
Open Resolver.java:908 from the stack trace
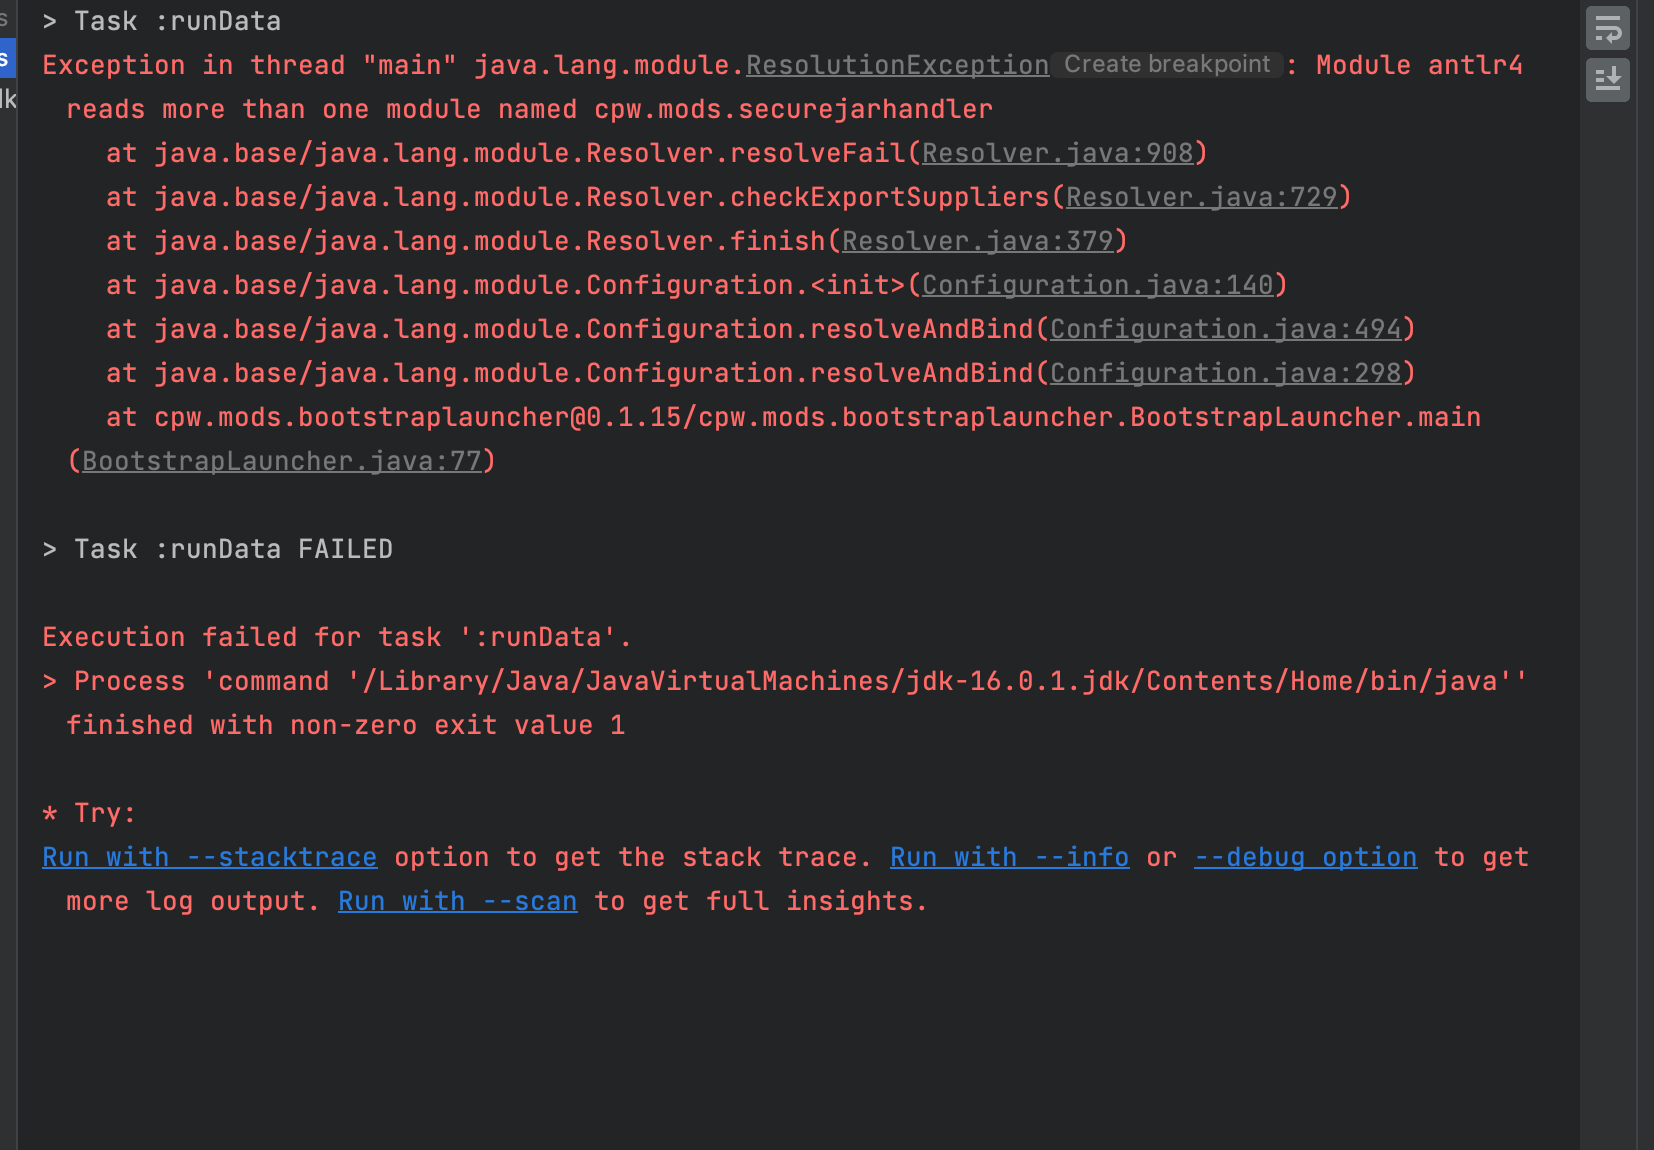click(x=1058, y=153)
